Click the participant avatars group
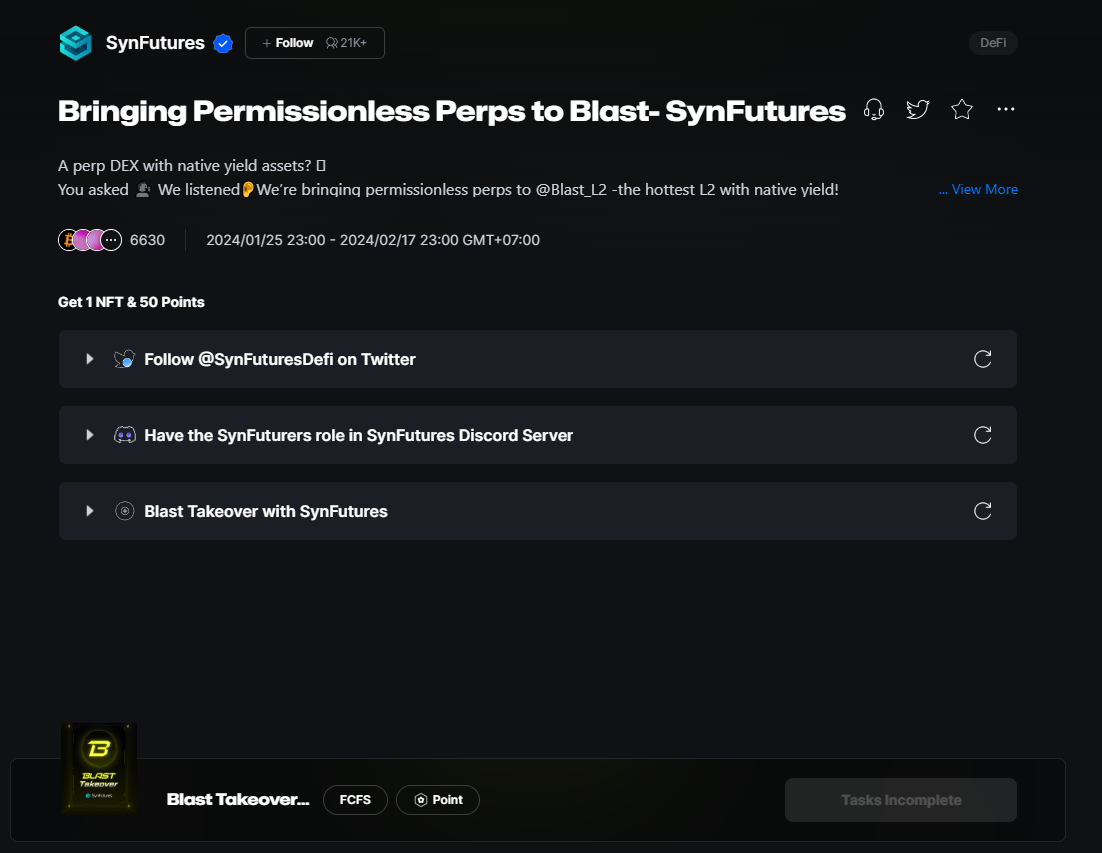Image resolution: width=1102 pixels, height=853 pixels. tap(90, 240)
